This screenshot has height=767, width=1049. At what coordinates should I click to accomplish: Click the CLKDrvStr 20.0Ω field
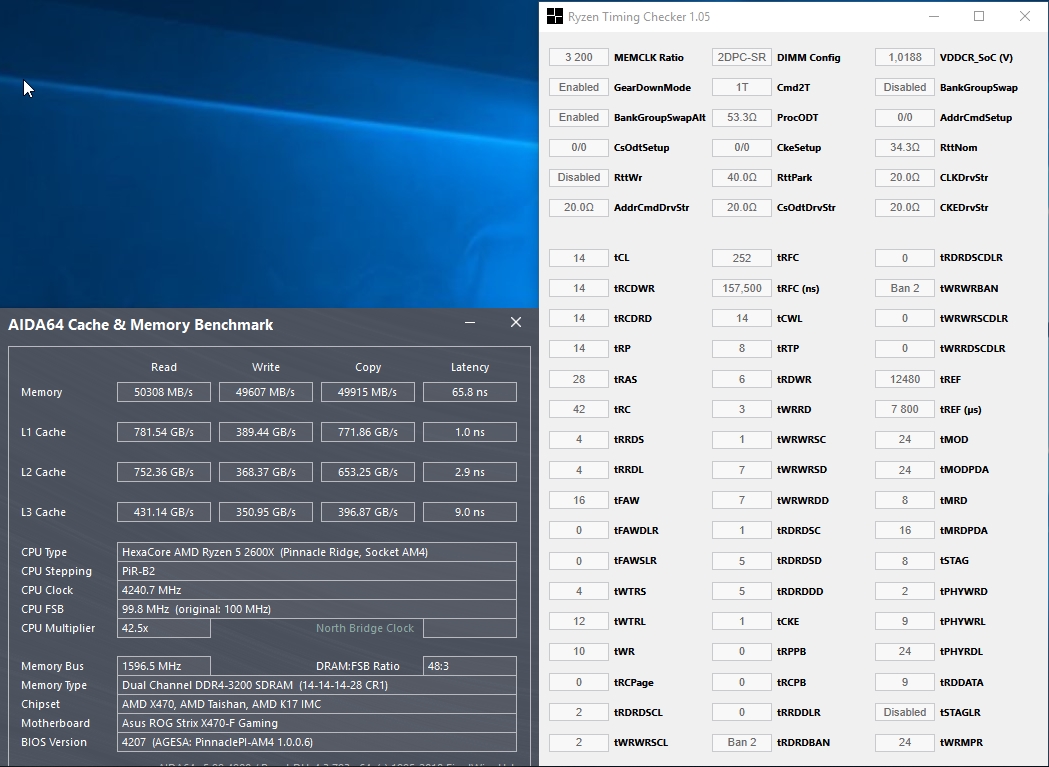point(904,177)
